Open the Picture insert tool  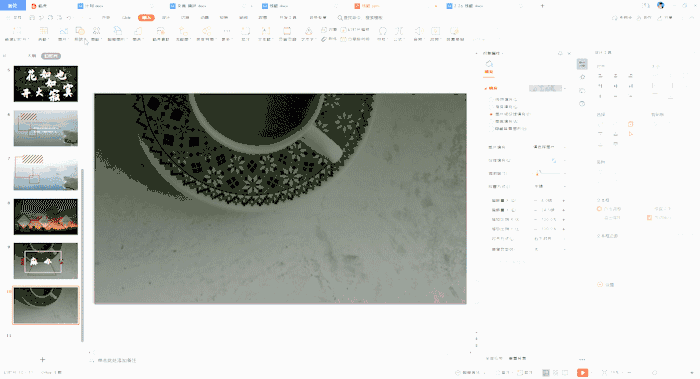63,34
